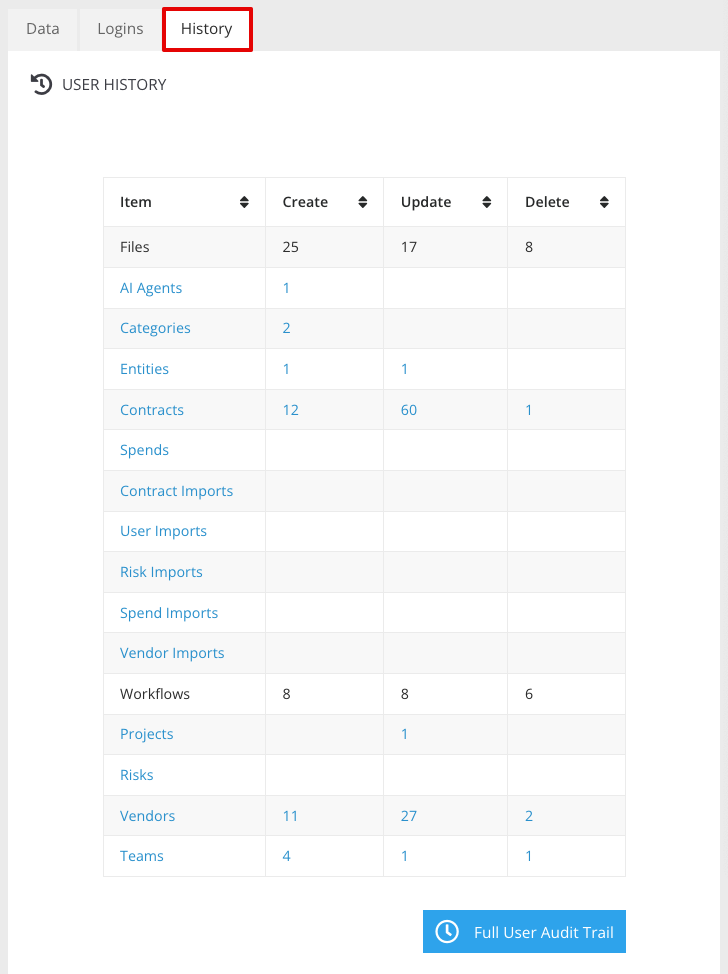This screenshot has width=728, height=974.
Task: Open the Vendors item link
Action: (x=147, y=815)
